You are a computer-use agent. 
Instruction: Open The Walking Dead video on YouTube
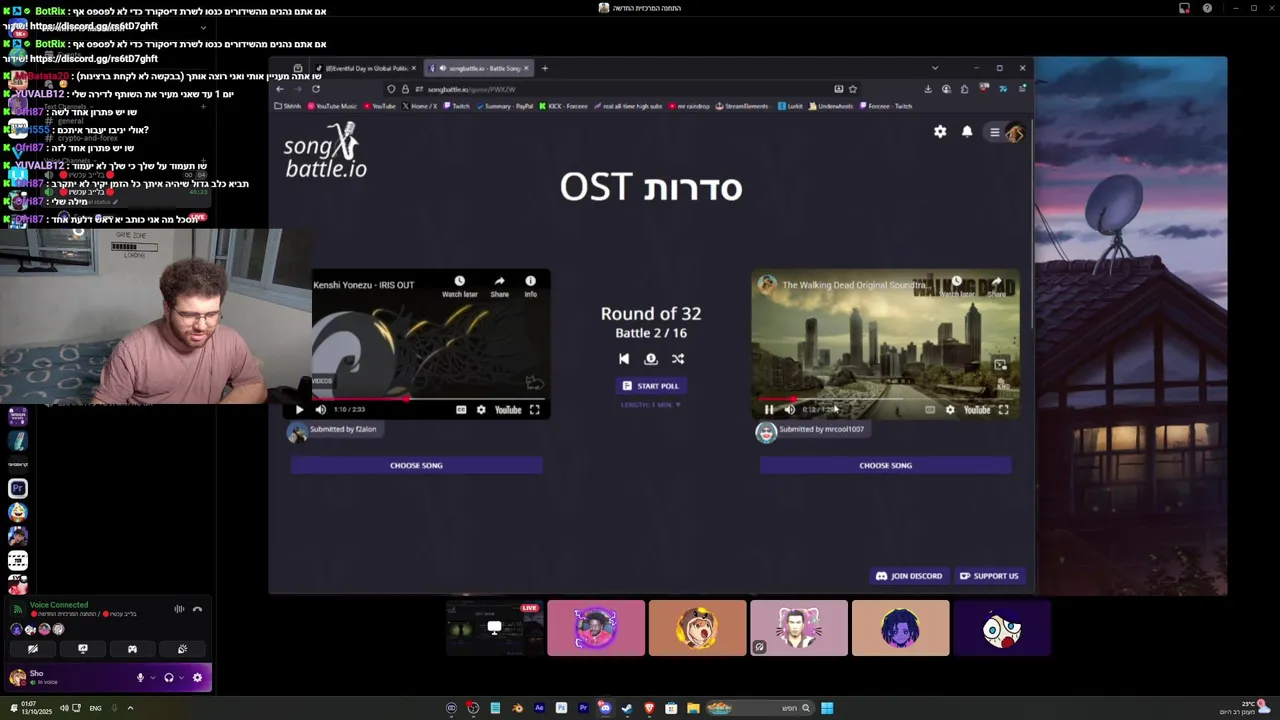click(977, 410)
